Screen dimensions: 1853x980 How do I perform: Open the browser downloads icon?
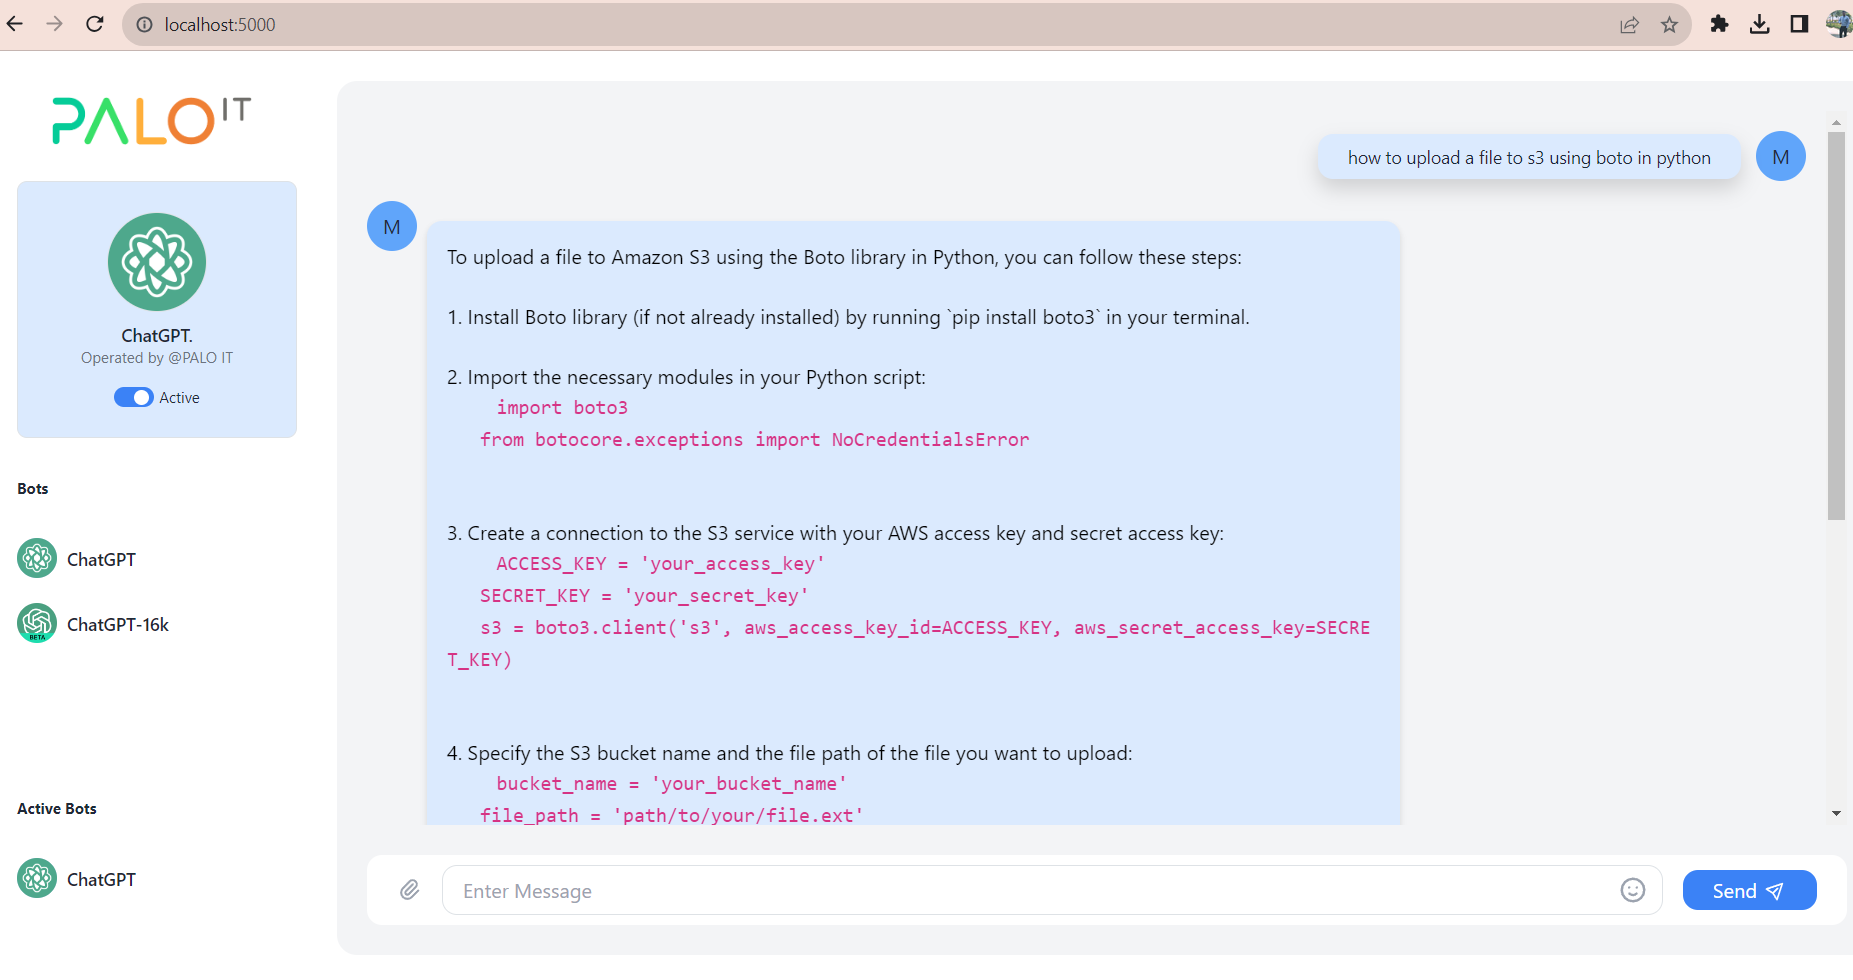point(1760,24)
